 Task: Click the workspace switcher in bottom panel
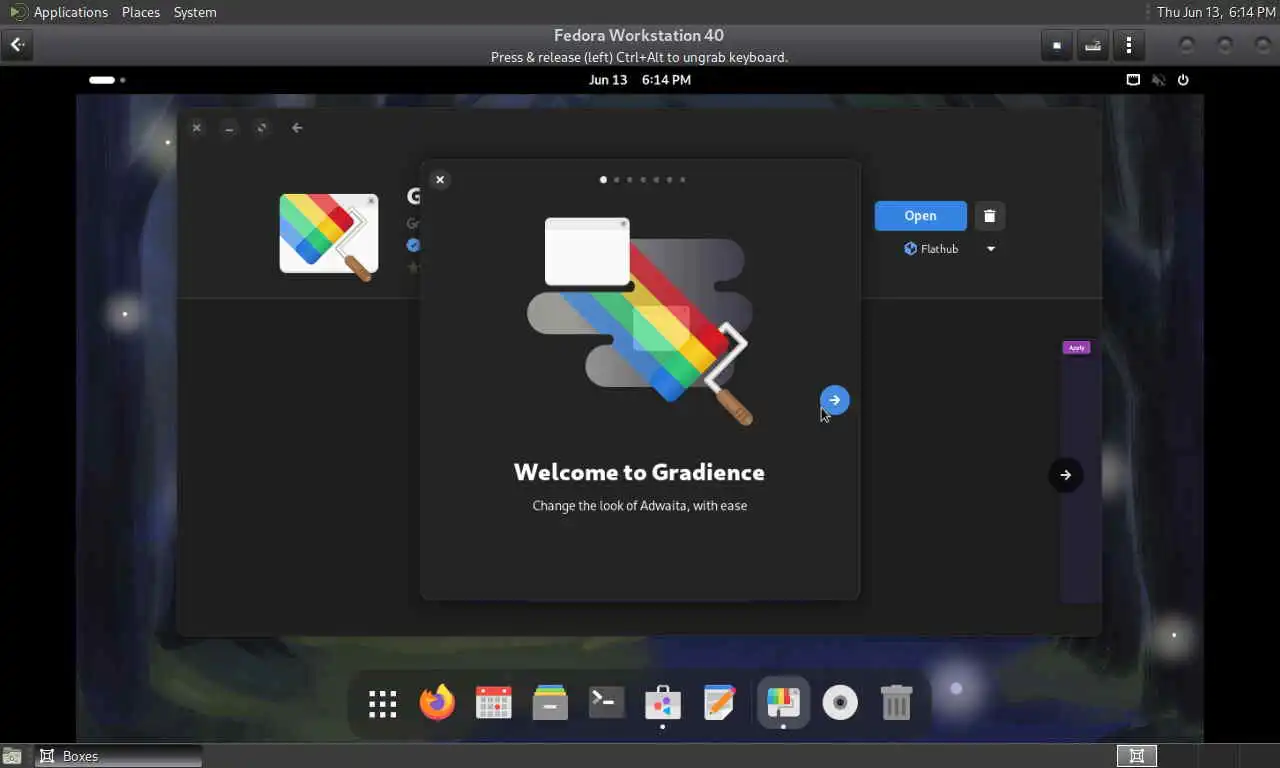tap(1137, 756)
